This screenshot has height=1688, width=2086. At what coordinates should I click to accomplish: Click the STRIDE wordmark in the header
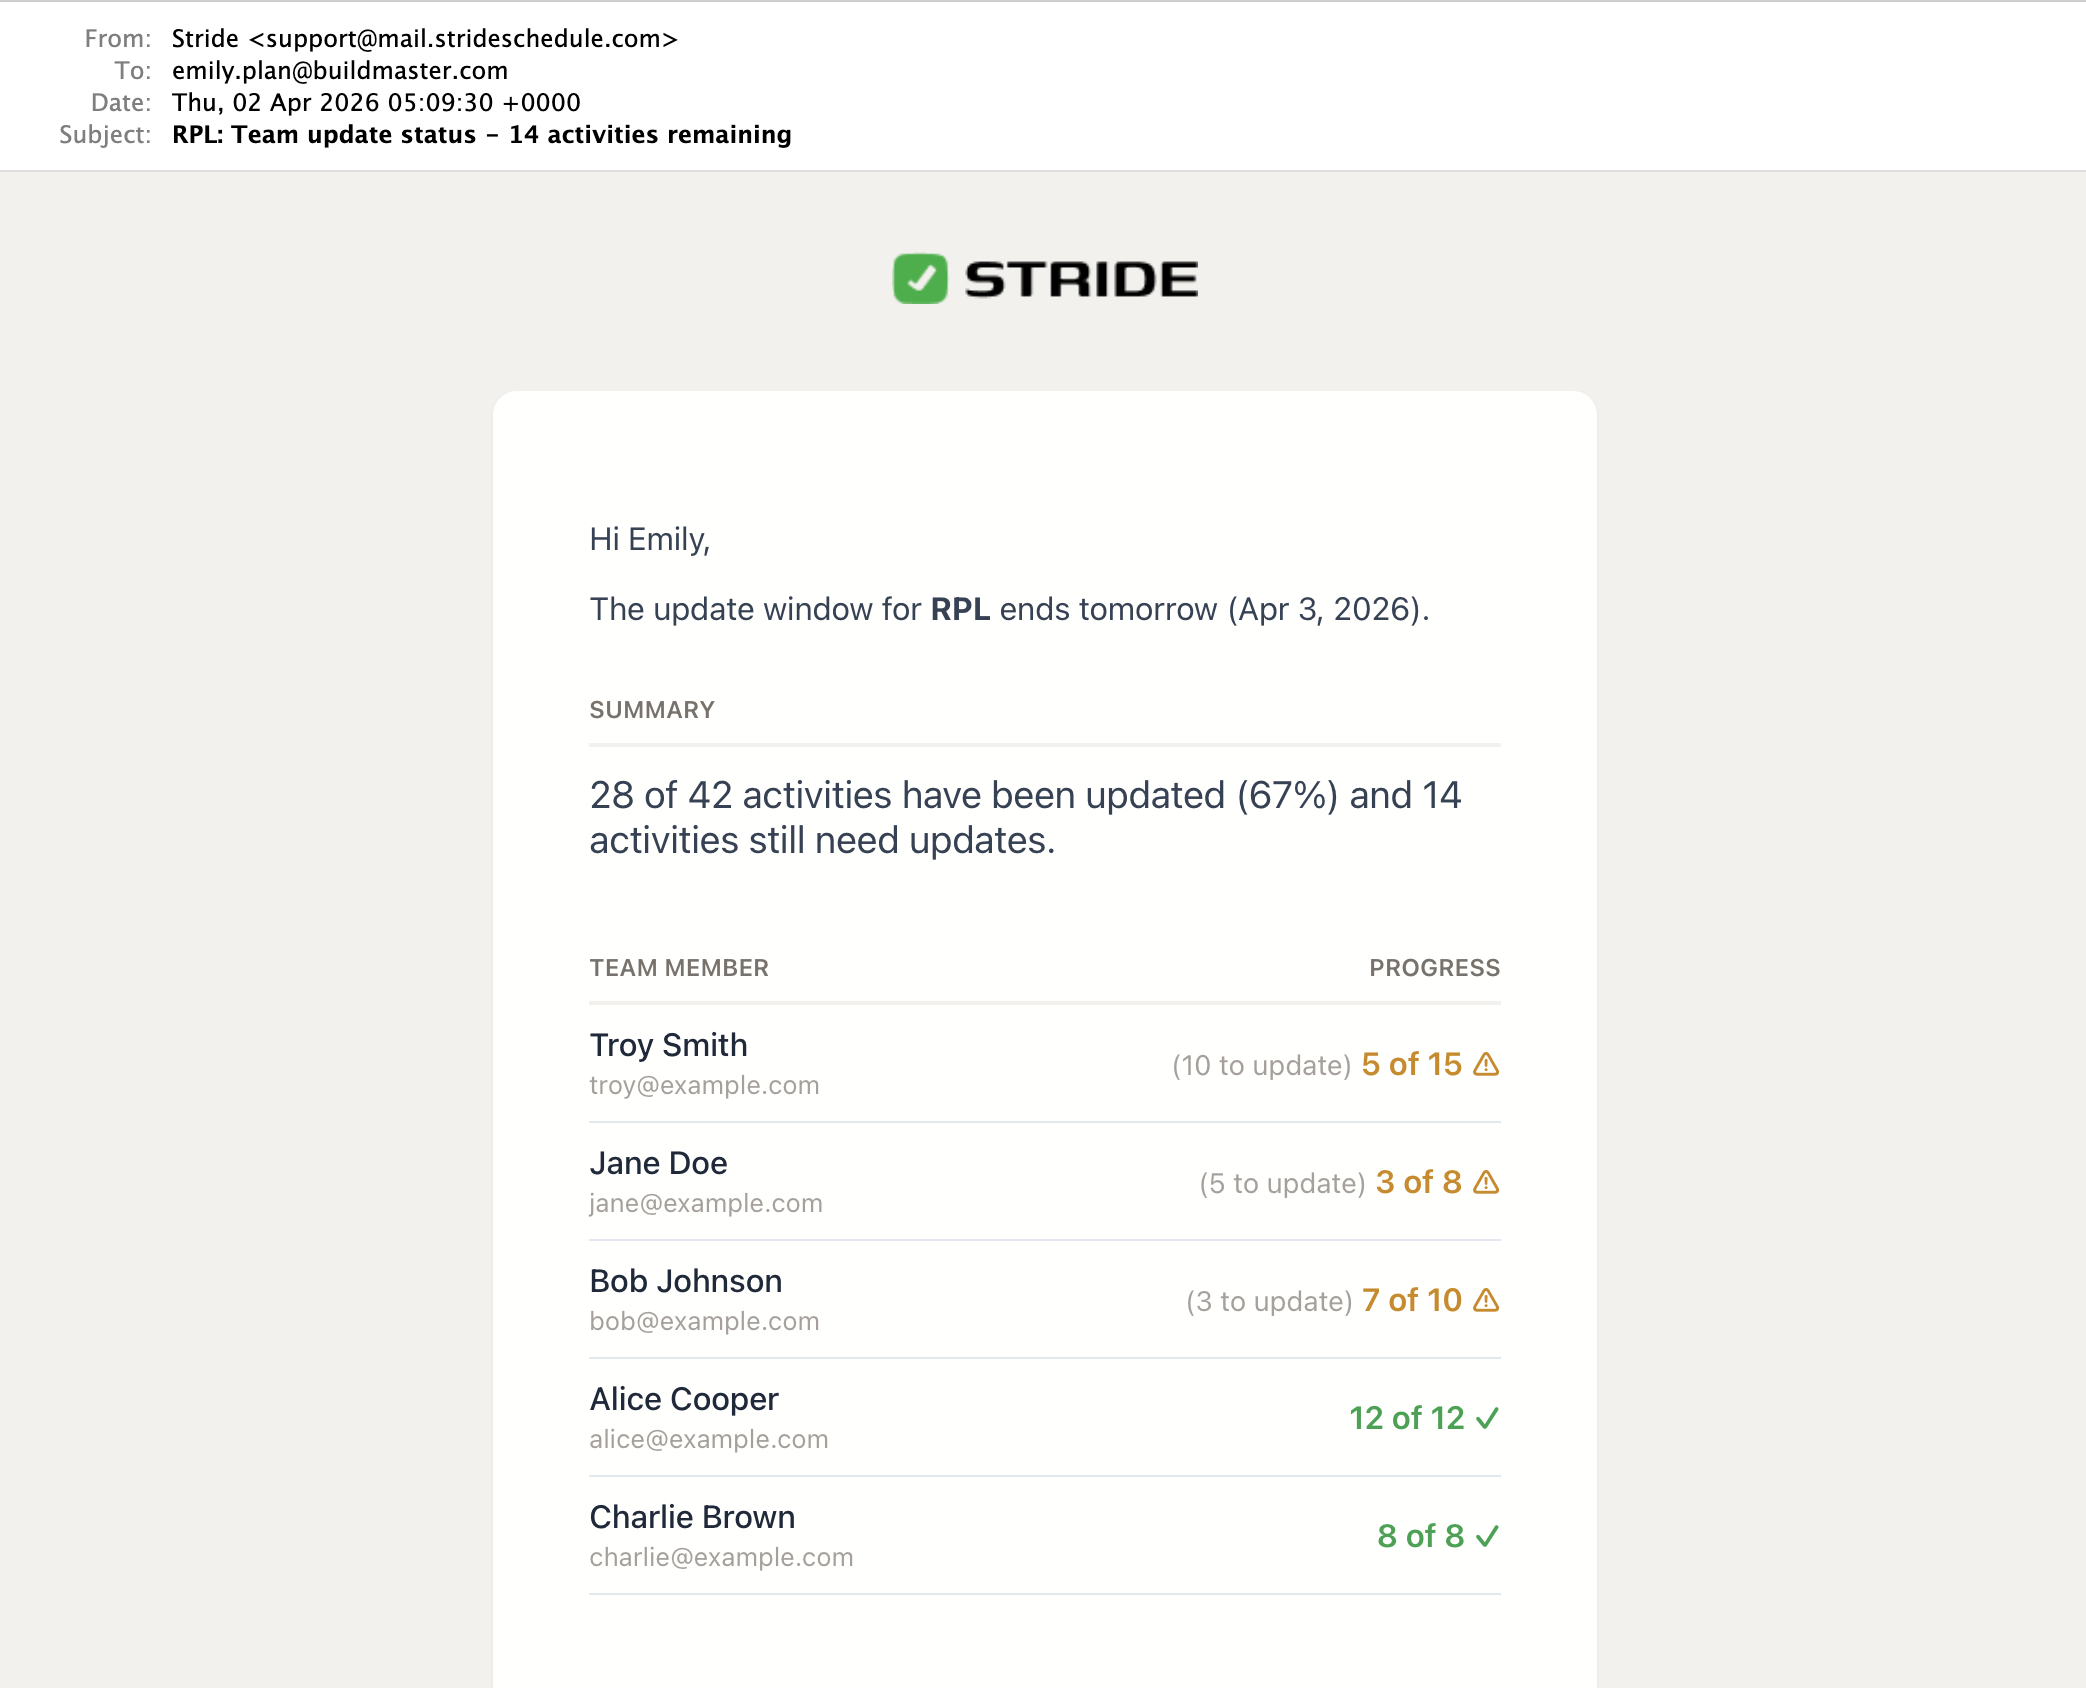pos(1080,279)
